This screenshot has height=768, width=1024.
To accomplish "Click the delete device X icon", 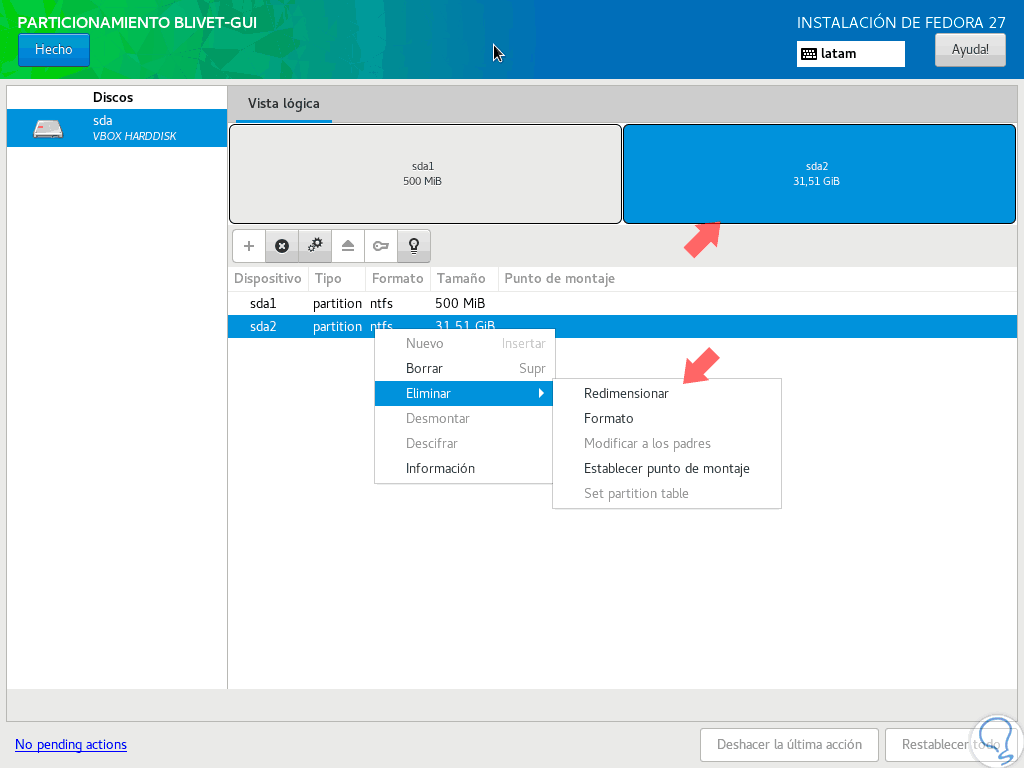I will pyautogui.click(x=282, y=246).
